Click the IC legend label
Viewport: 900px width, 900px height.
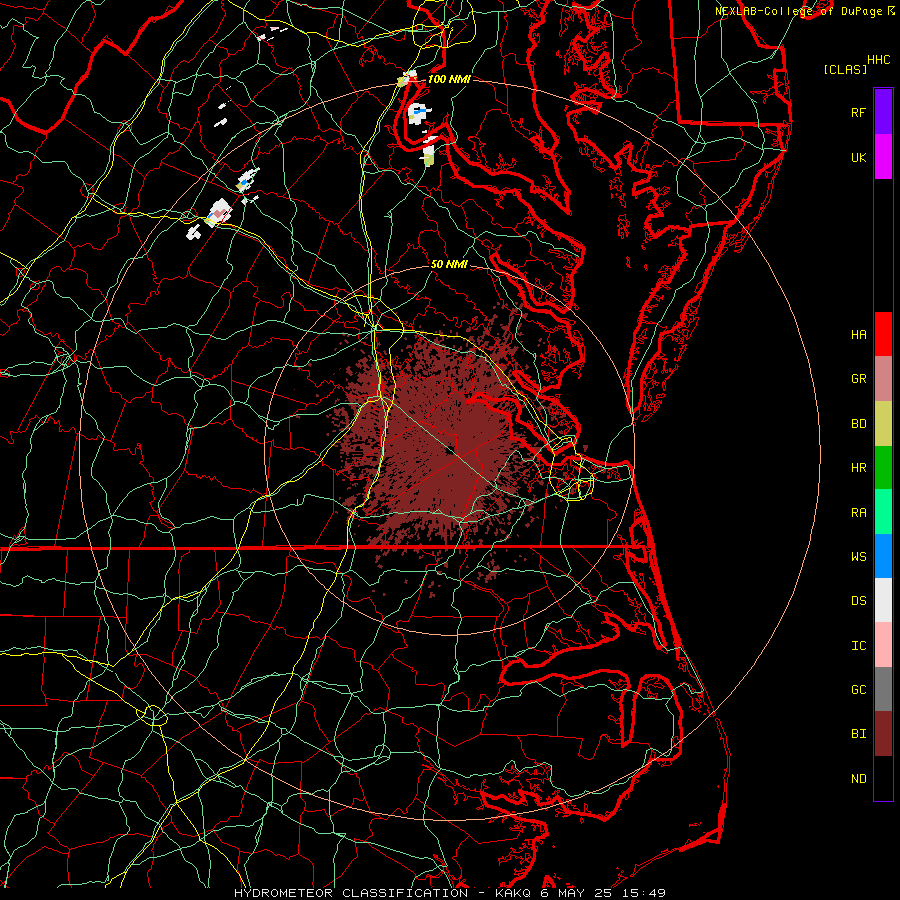point(858,646)
